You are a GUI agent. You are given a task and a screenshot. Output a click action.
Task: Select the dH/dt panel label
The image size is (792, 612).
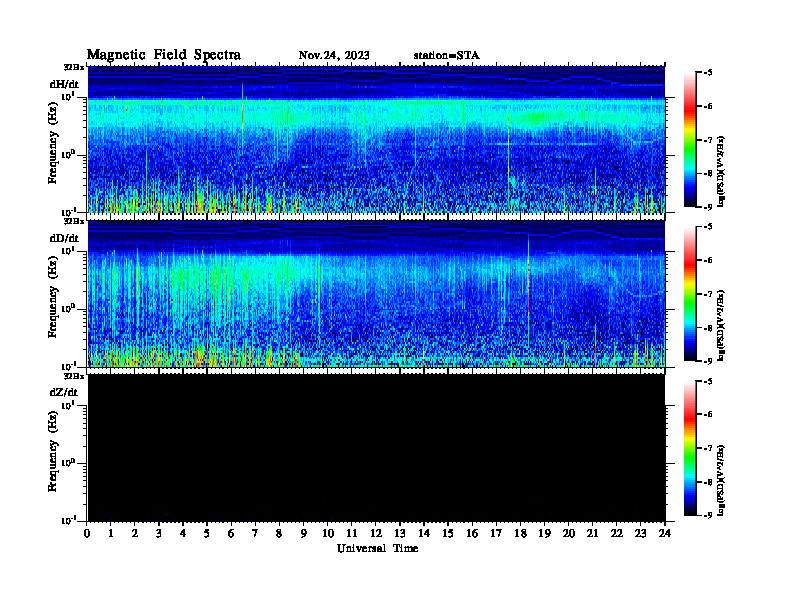(64, 84)
